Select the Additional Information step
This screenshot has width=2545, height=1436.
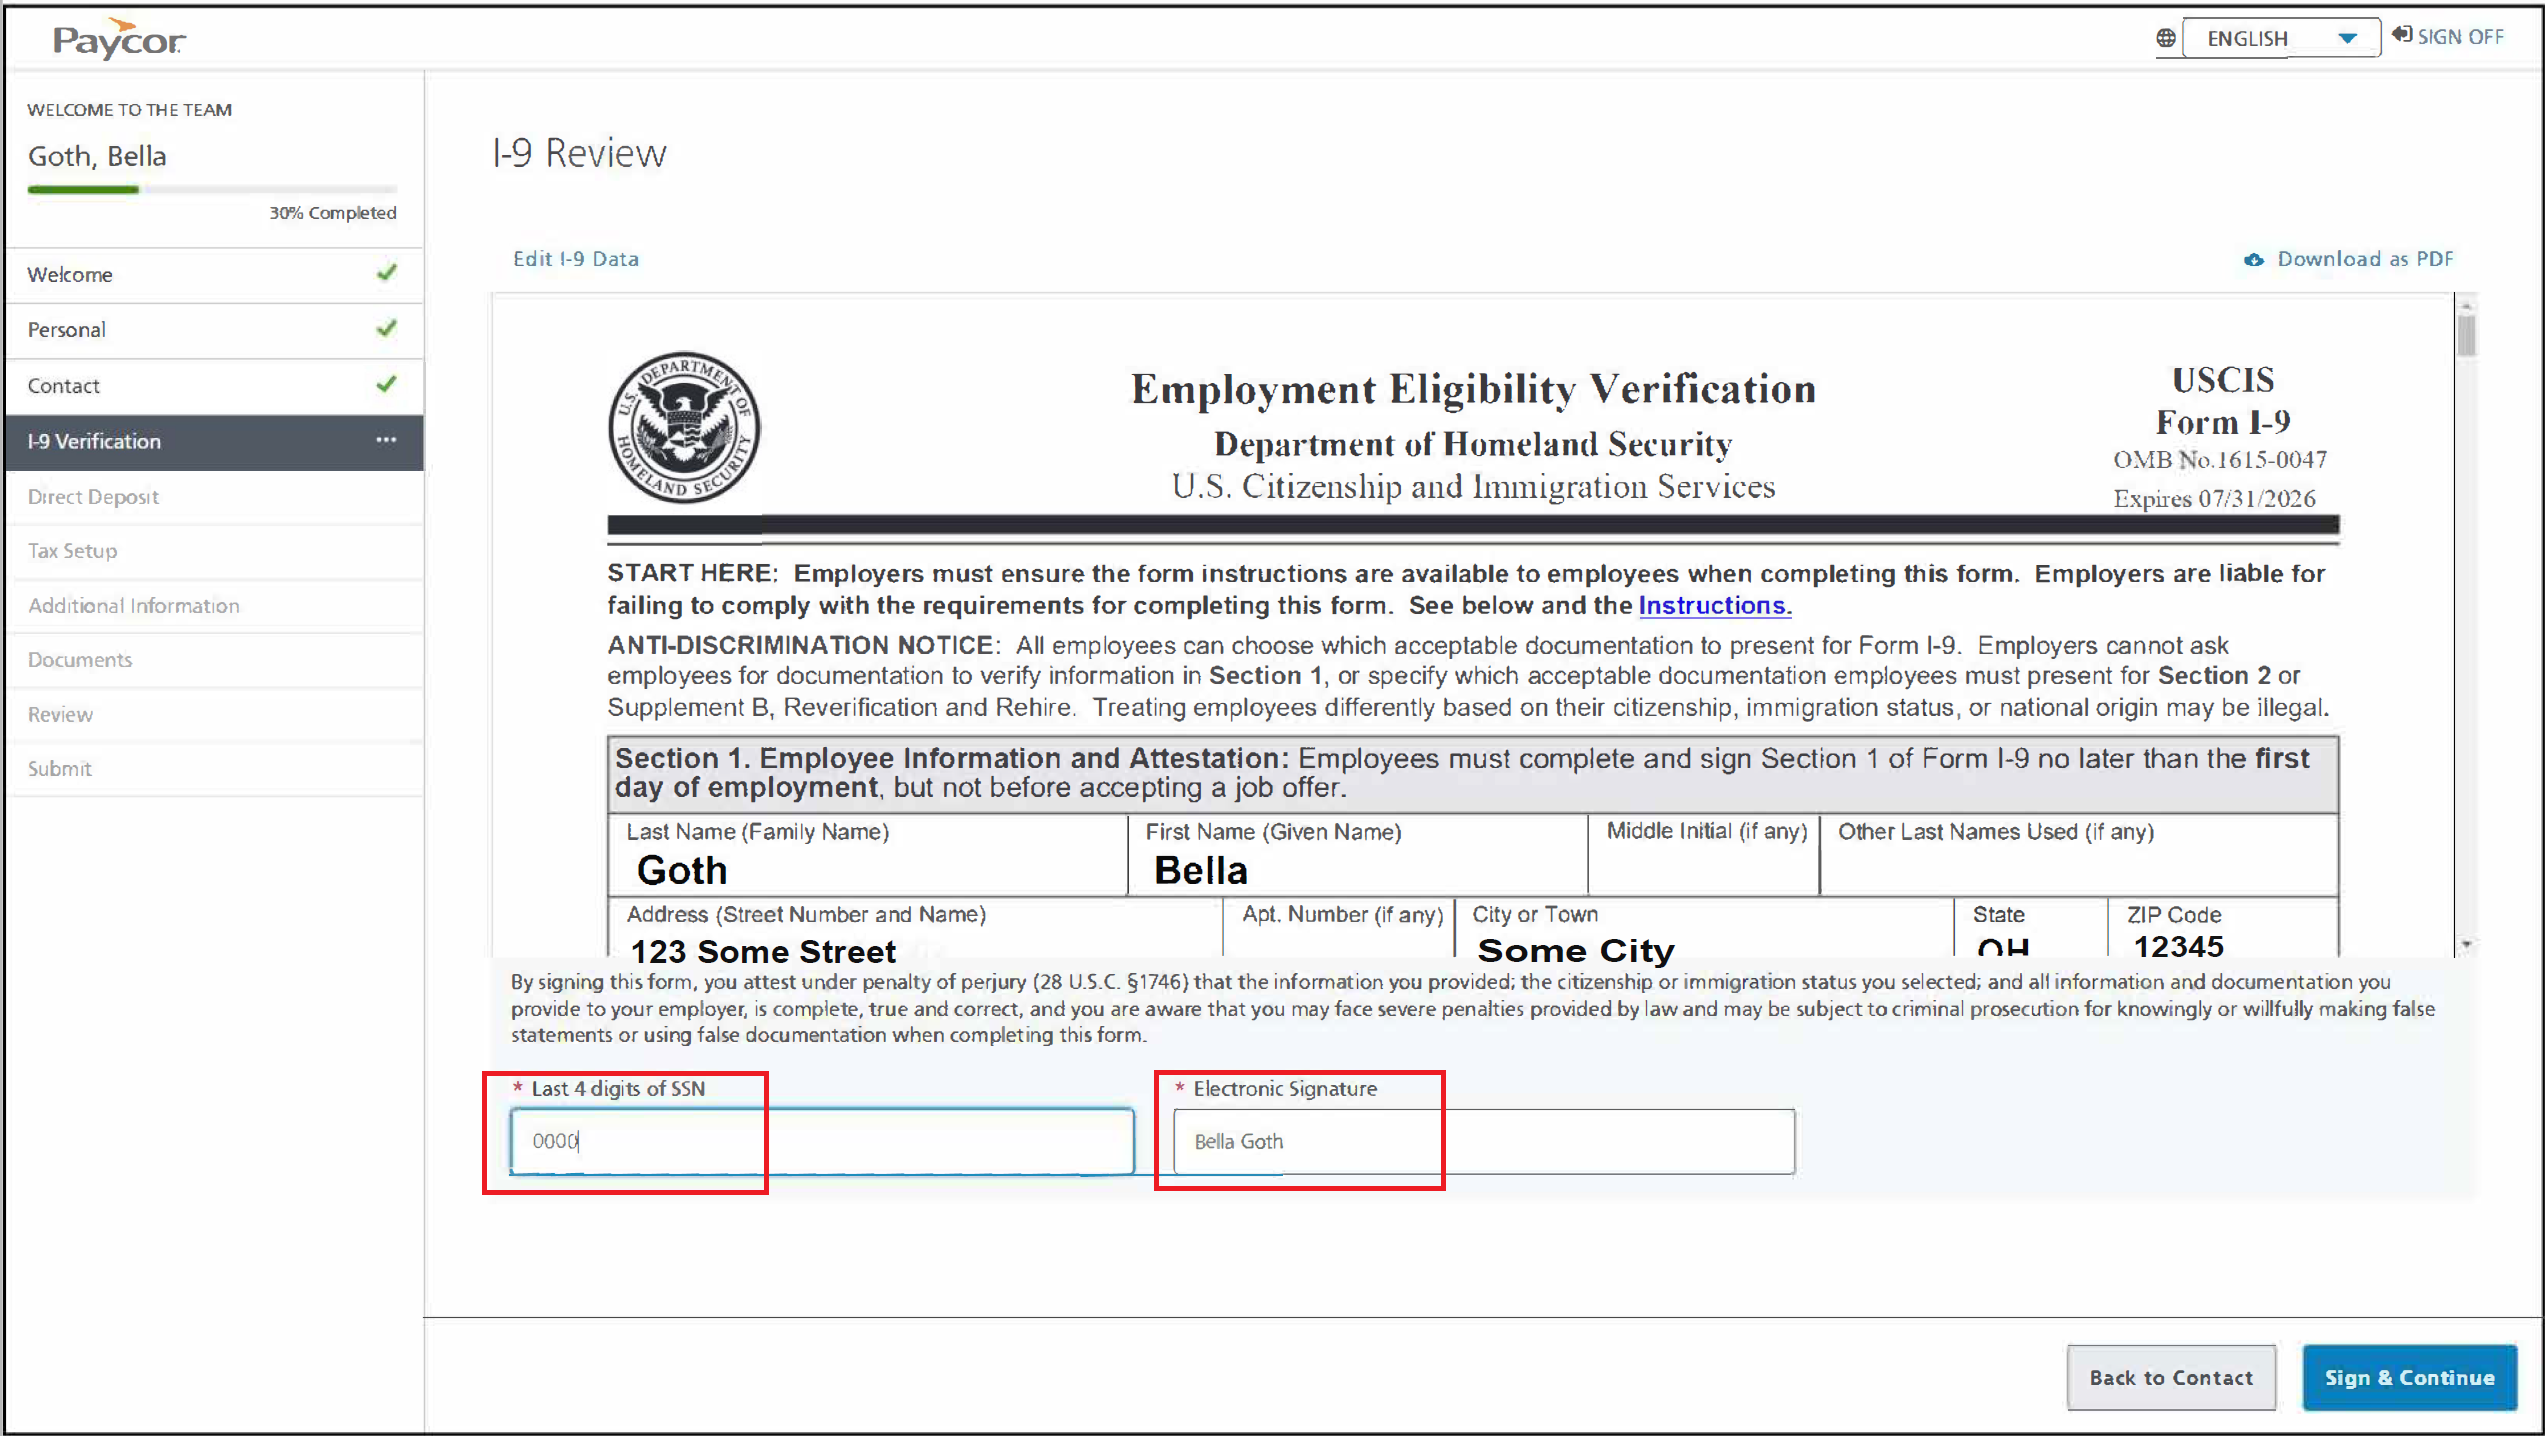[133, 606]
